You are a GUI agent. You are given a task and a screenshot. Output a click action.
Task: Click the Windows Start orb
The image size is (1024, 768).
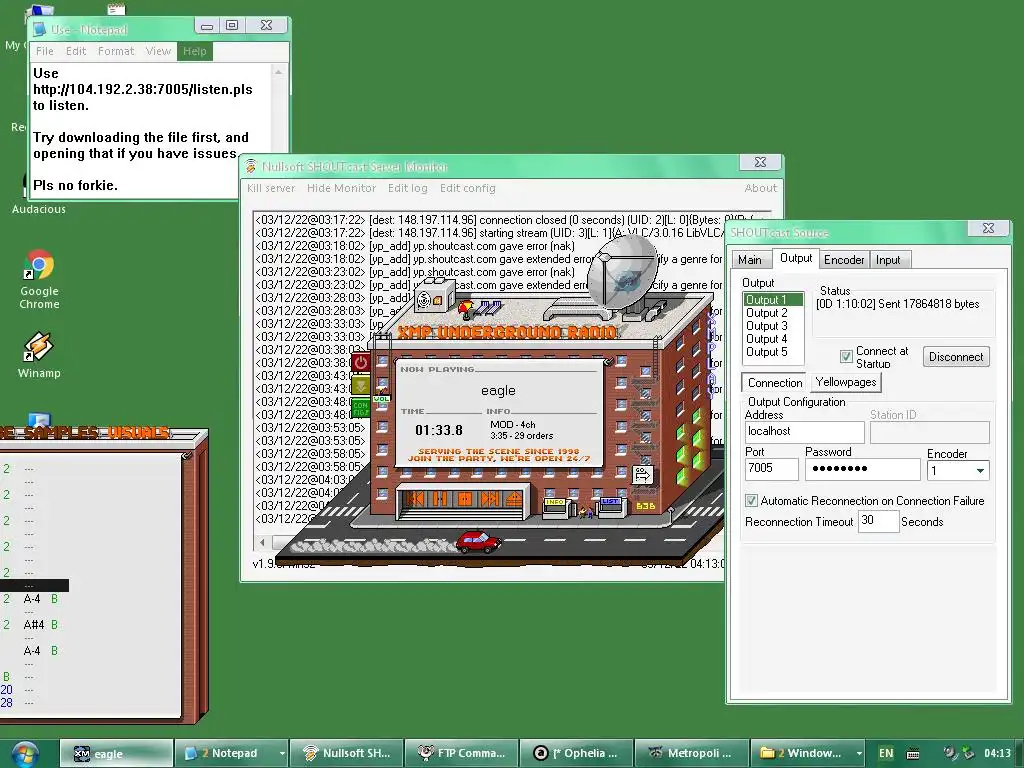pos(25,754)
